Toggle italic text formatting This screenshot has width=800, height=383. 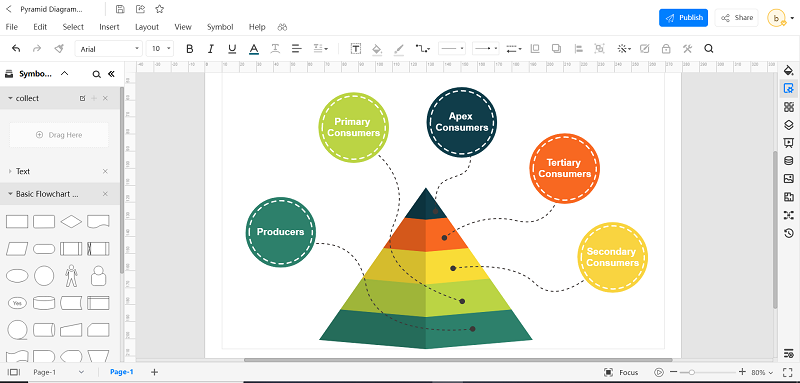(x=211, y=49)
